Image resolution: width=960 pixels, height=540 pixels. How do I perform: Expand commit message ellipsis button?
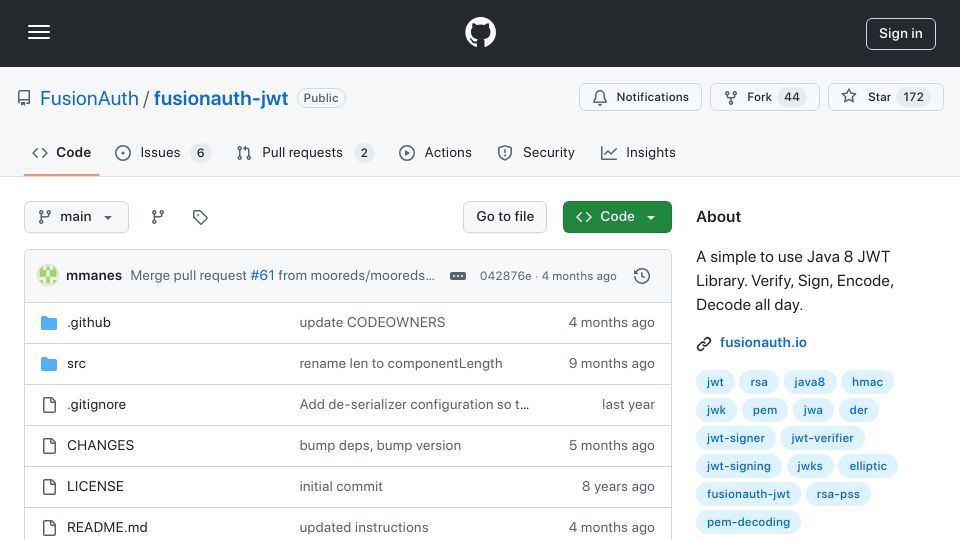[x=458, y=276]
